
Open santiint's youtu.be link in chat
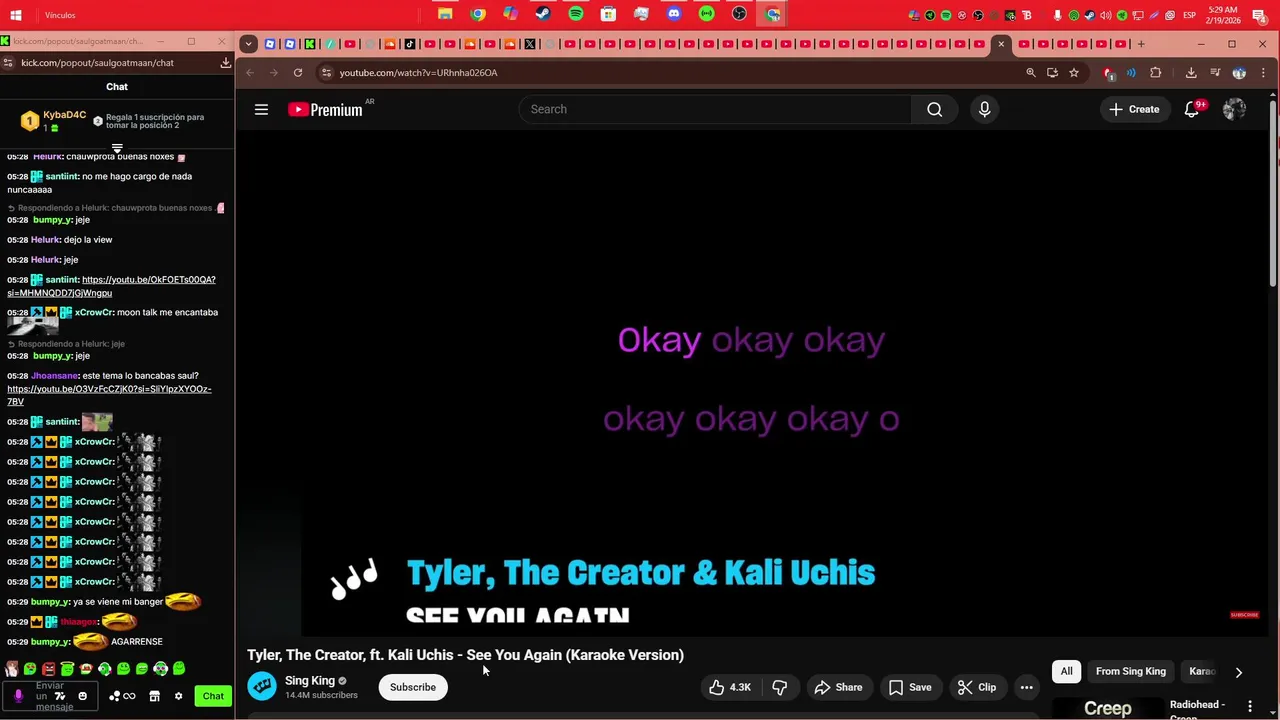click(111, 286)
